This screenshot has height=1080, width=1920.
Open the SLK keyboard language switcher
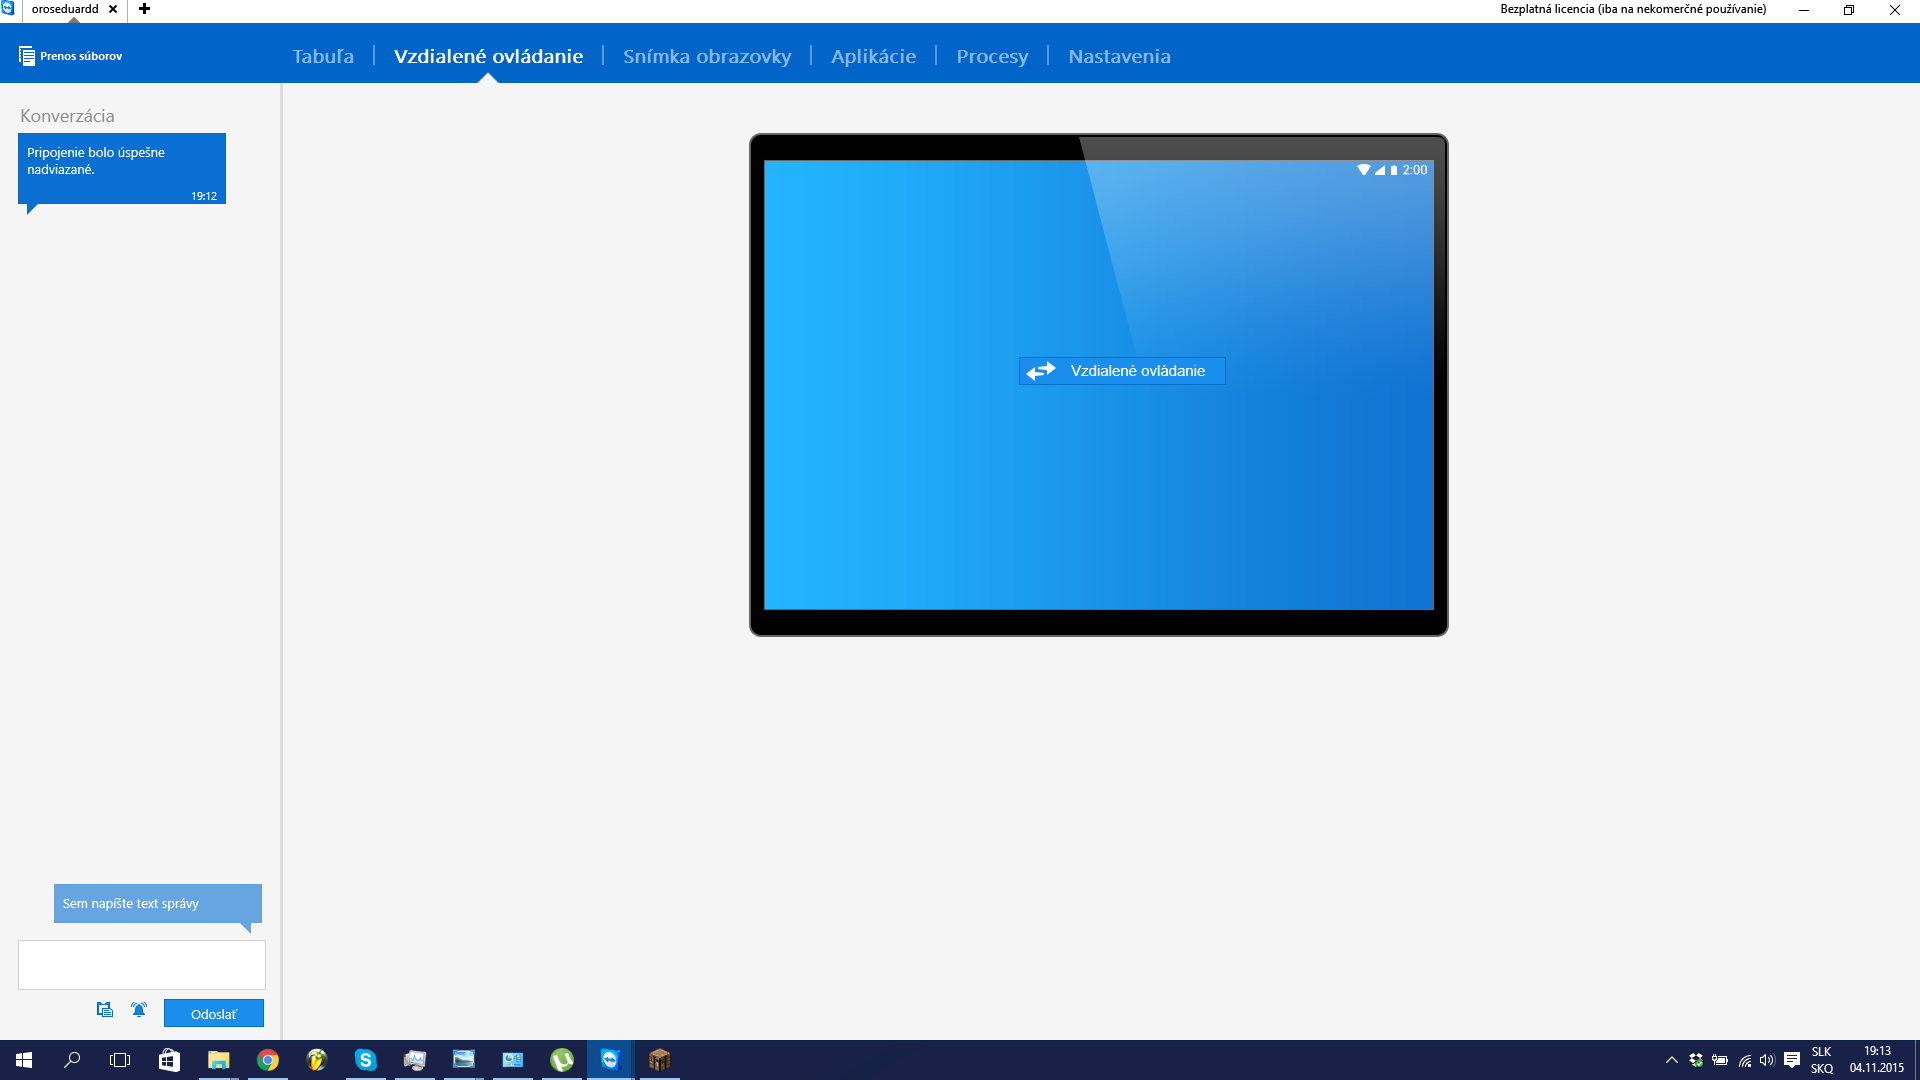[1821, 1060]
